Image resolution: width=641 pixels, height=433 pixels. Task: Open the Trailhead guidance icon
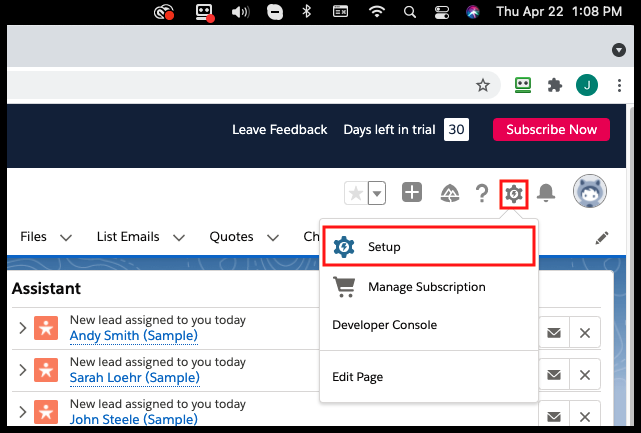coord(447,193)
